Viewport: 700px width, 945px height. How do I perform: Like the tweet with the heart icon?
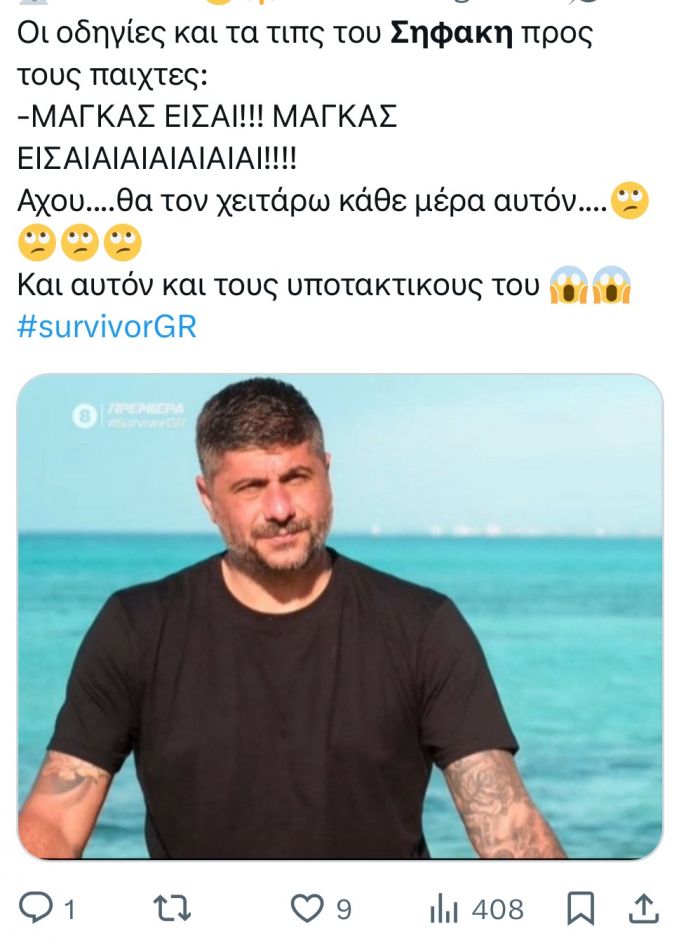pyautogui.click(x=307, y=908)
